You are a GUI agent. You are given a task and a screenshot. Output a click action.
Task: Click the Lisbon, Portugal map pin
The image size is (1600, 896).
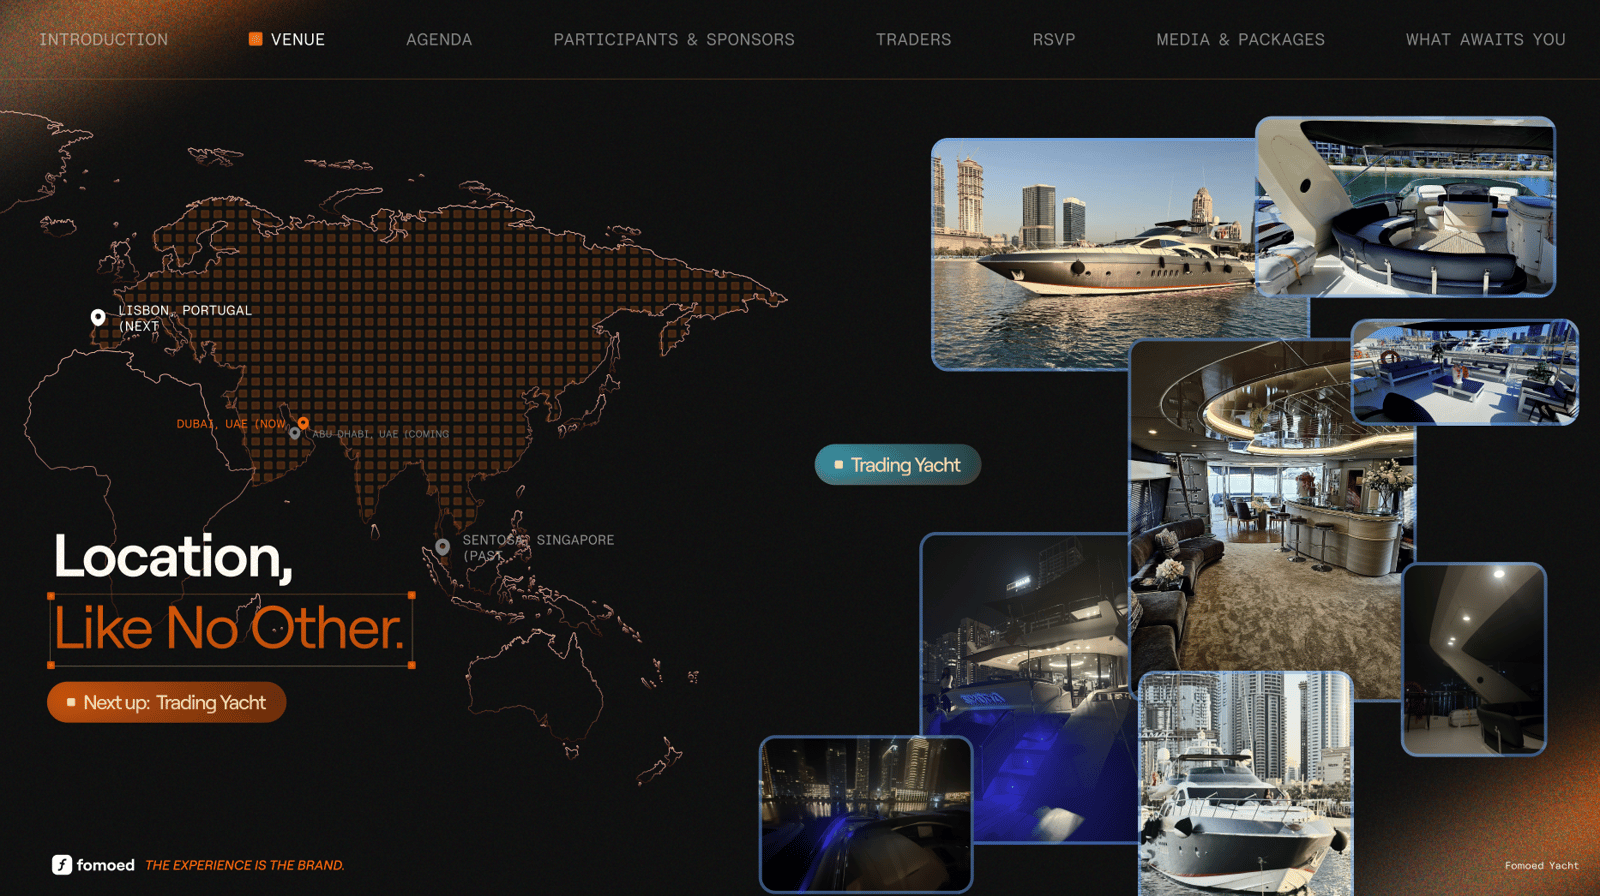pyautogui.click(x=98, y=317)
